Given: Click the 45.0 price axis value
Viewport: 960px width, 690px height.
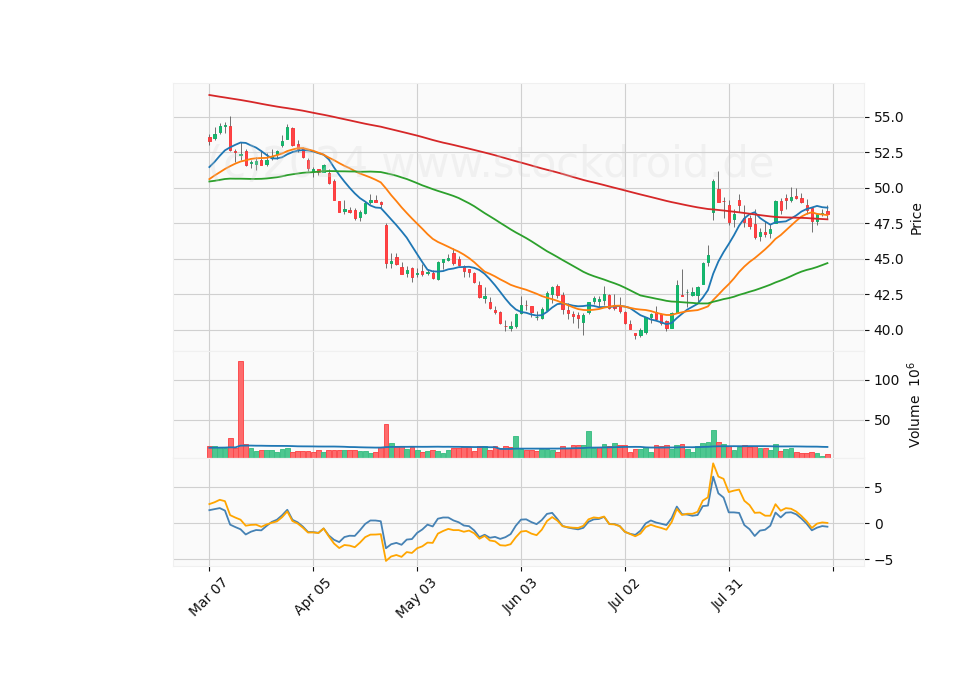Looking at the screenshot, I should pyautogui.click(x=888, y=260).
